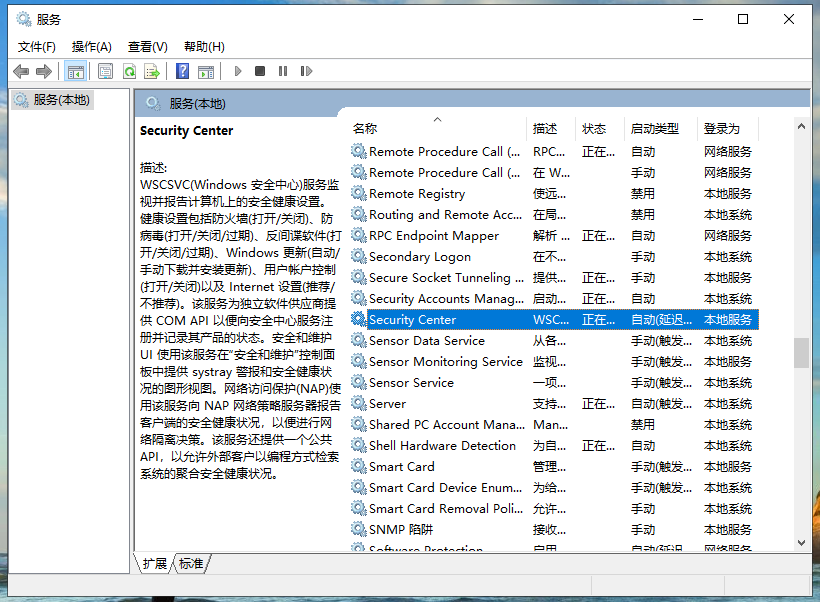Toggle the console tree pane visibility
The height and width of the screenshot is (602, 820).
click(x=75, y=71)
